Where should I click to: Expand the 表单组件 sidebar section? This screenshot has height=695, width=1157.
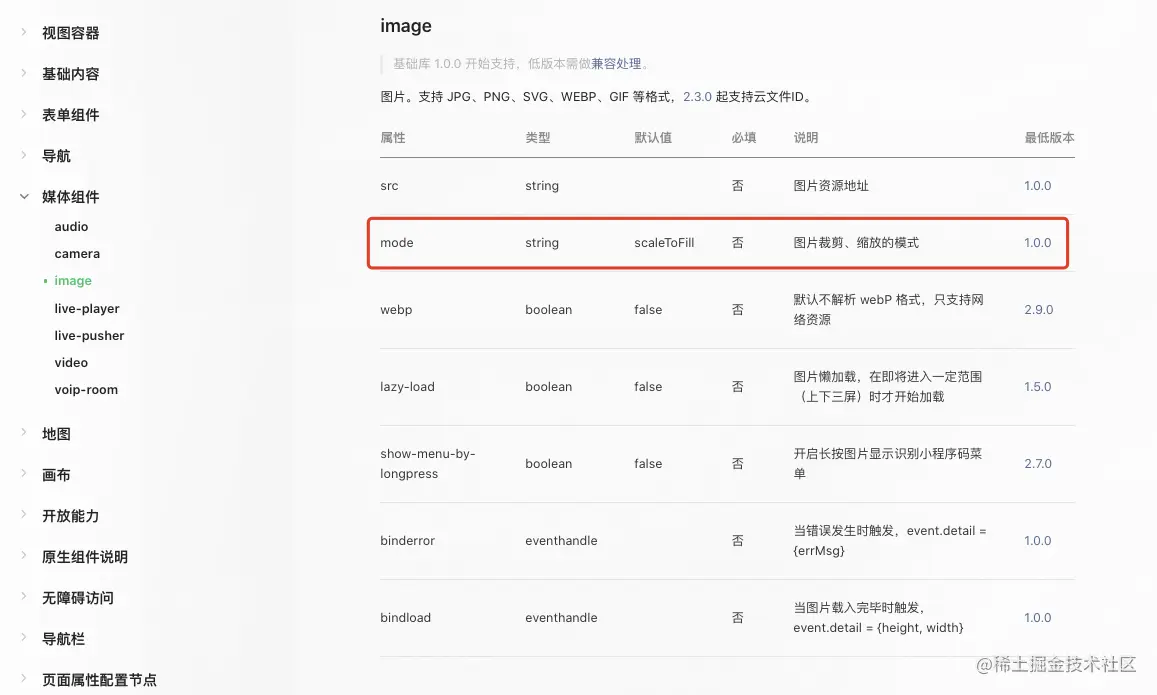click(x=70, y=115)
